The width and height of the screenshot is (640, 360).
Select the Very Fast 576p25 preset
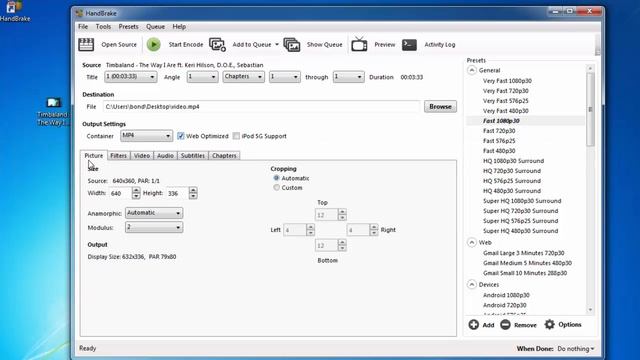[x=506, y=101]
